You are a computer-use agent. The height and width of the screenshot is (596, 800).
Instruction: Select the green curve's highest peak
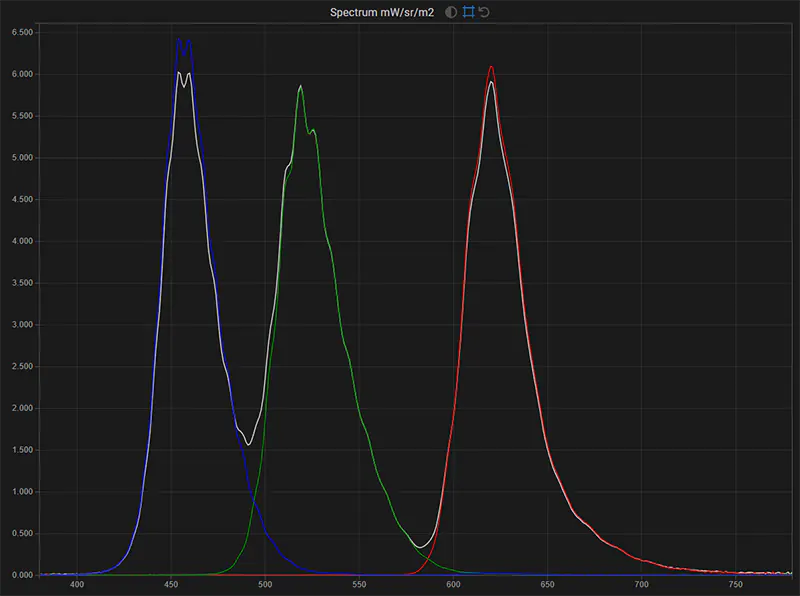[300, 87]
